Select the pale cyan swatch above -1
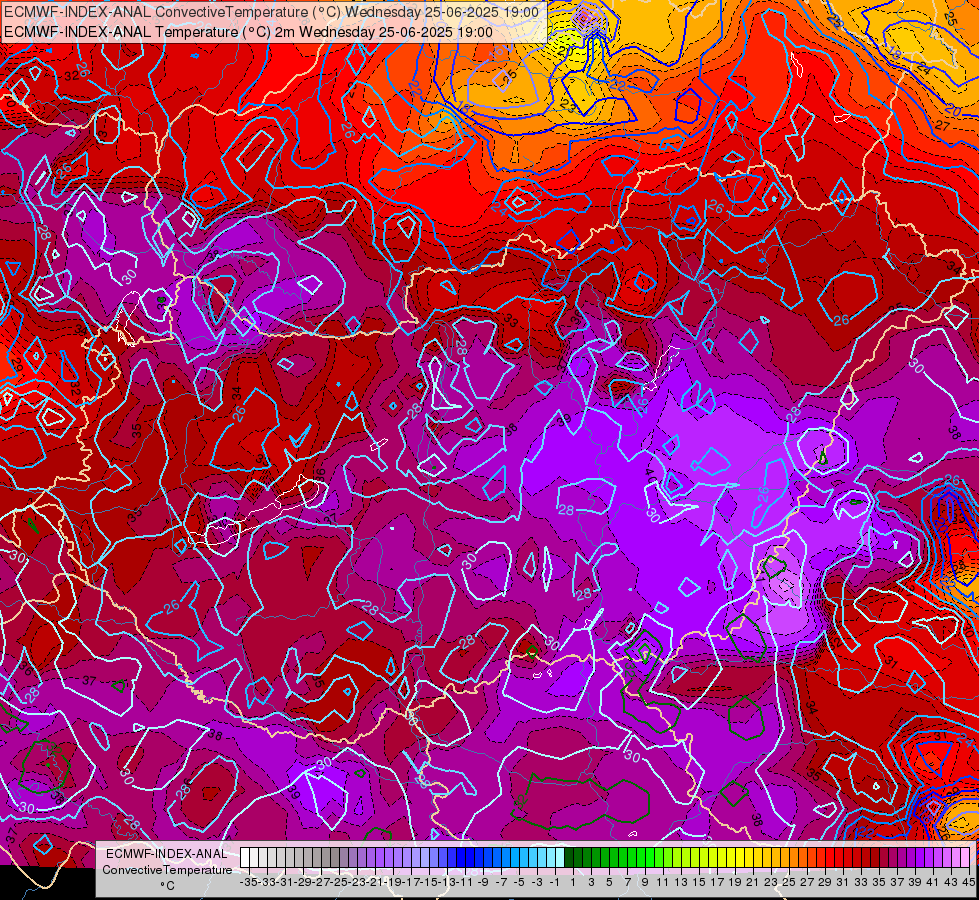 [551, 857]
